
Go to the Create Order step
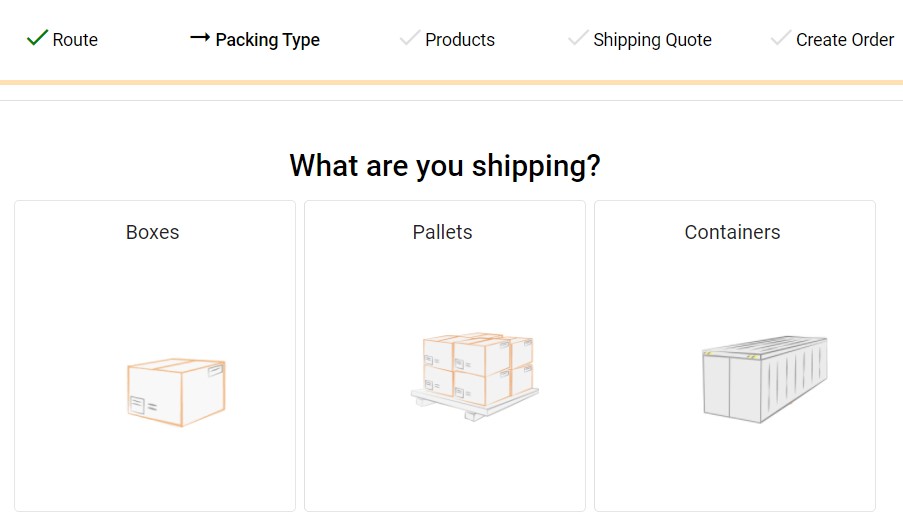(x=845, y=40)
